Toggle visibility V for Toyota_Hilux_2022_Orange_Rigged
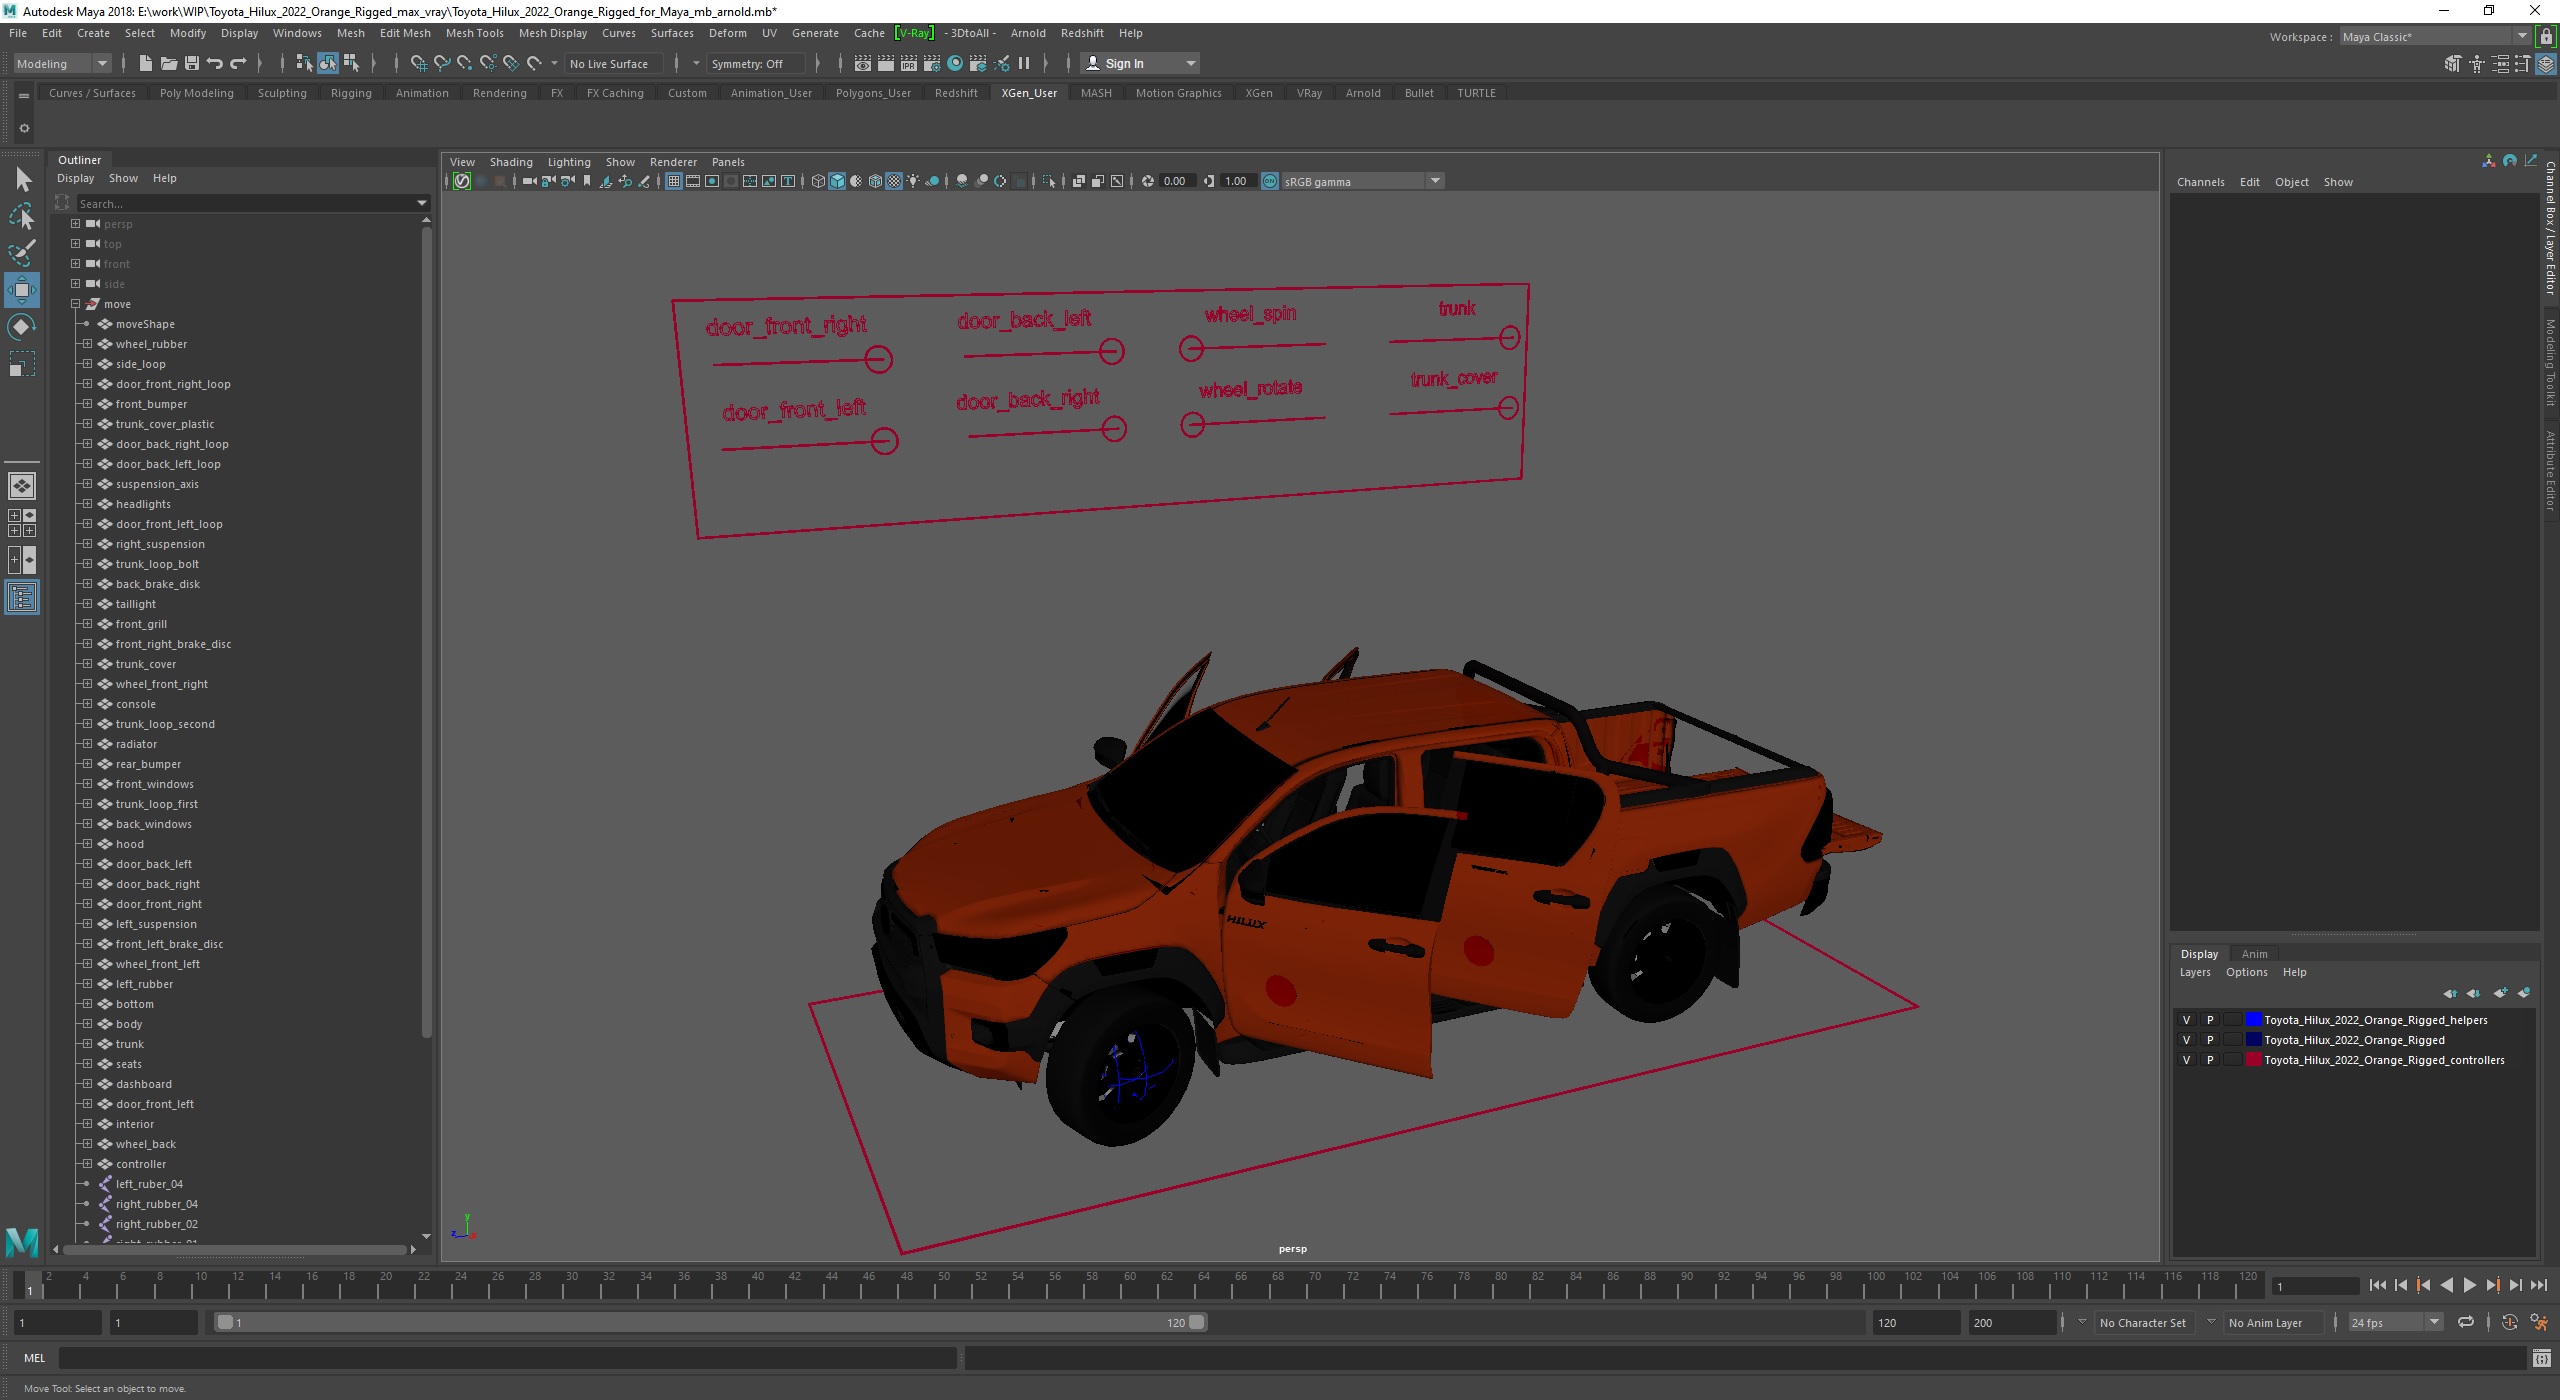2560x1400 pixels. 2188,1040
